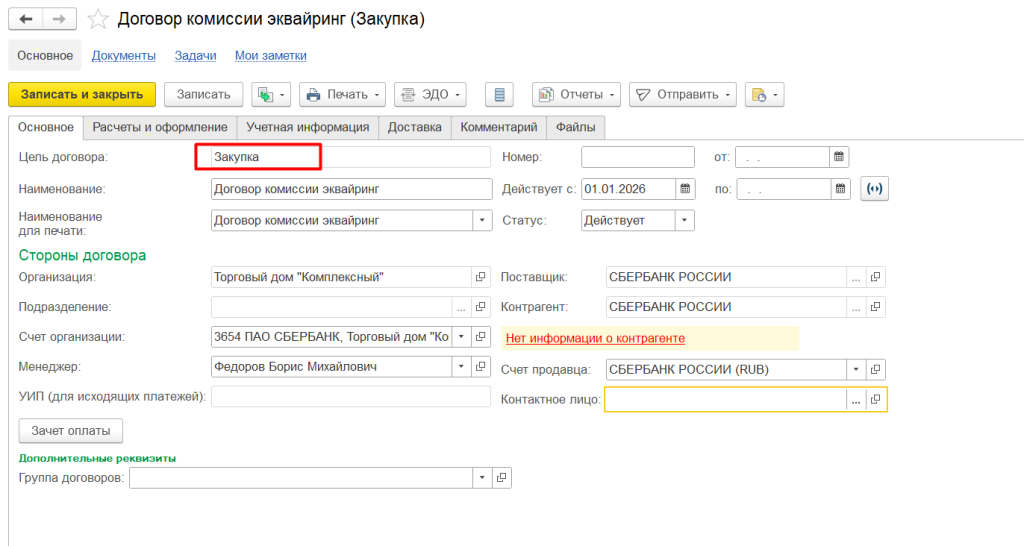Click the Номер input field

pyautogui.click(x=637, y=156)
